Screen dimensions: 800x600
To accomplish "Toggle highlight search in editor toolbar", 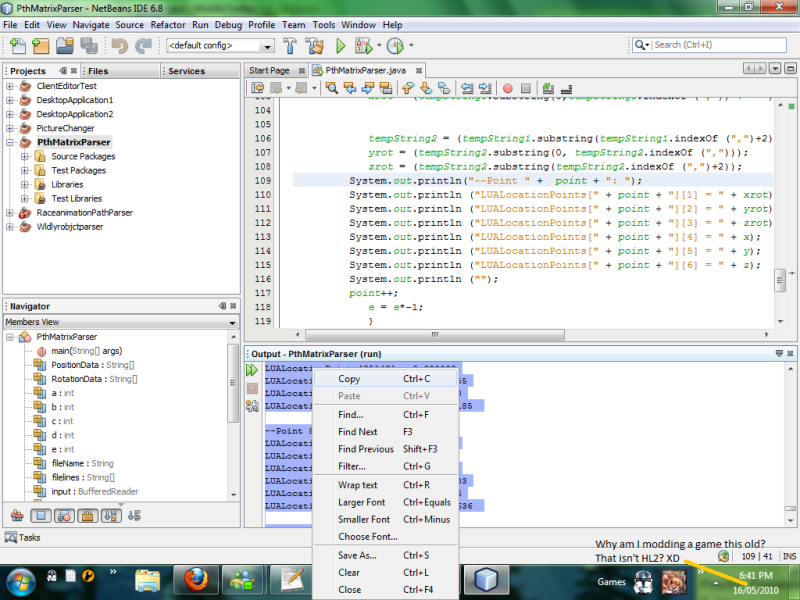I will (386, 88).
